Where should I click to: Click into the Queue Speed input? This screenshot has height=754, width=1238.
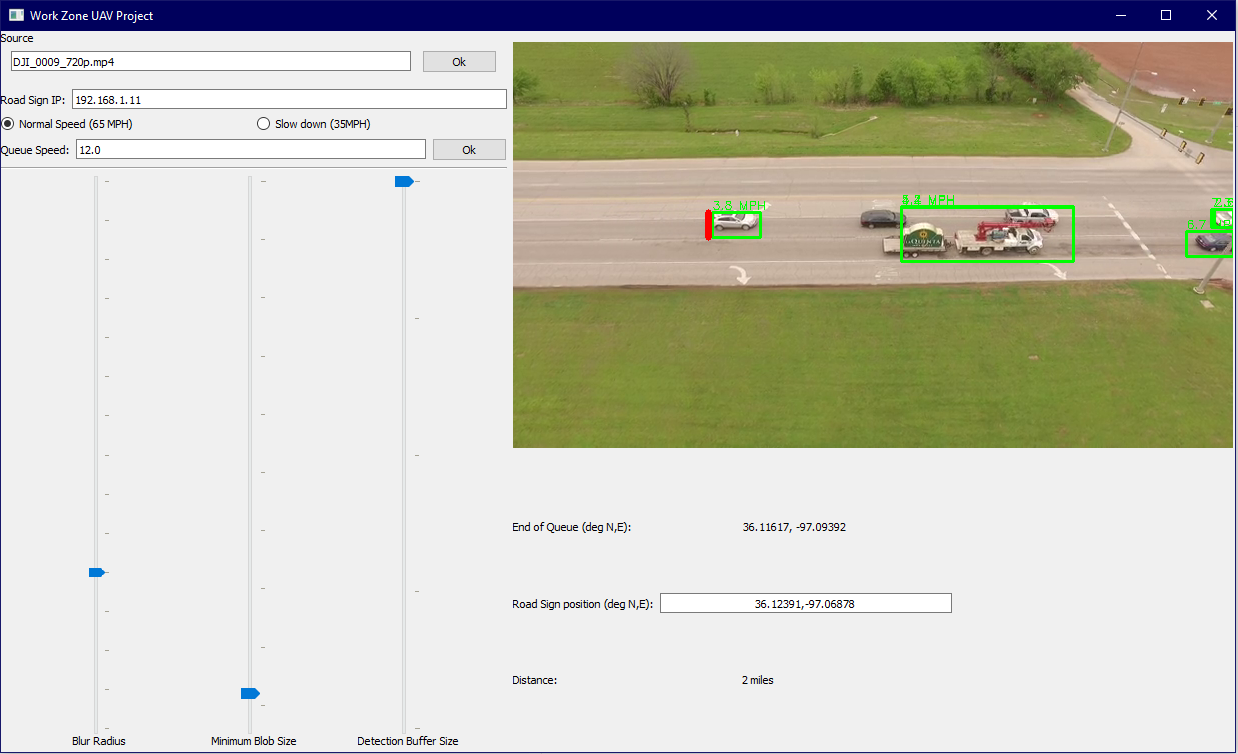click(x=251, y=149)
